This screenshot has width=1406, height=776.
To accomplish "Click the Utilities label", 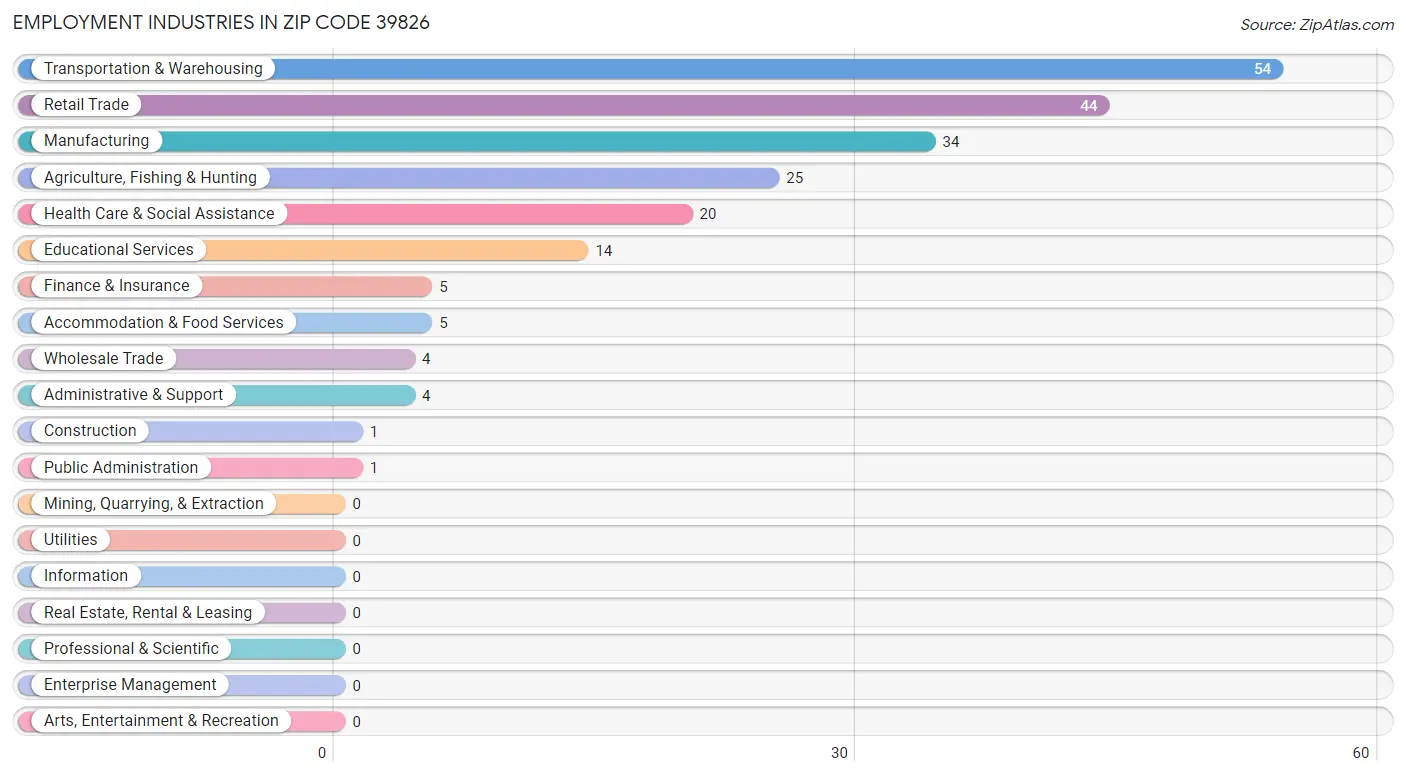I will (71, 539).
